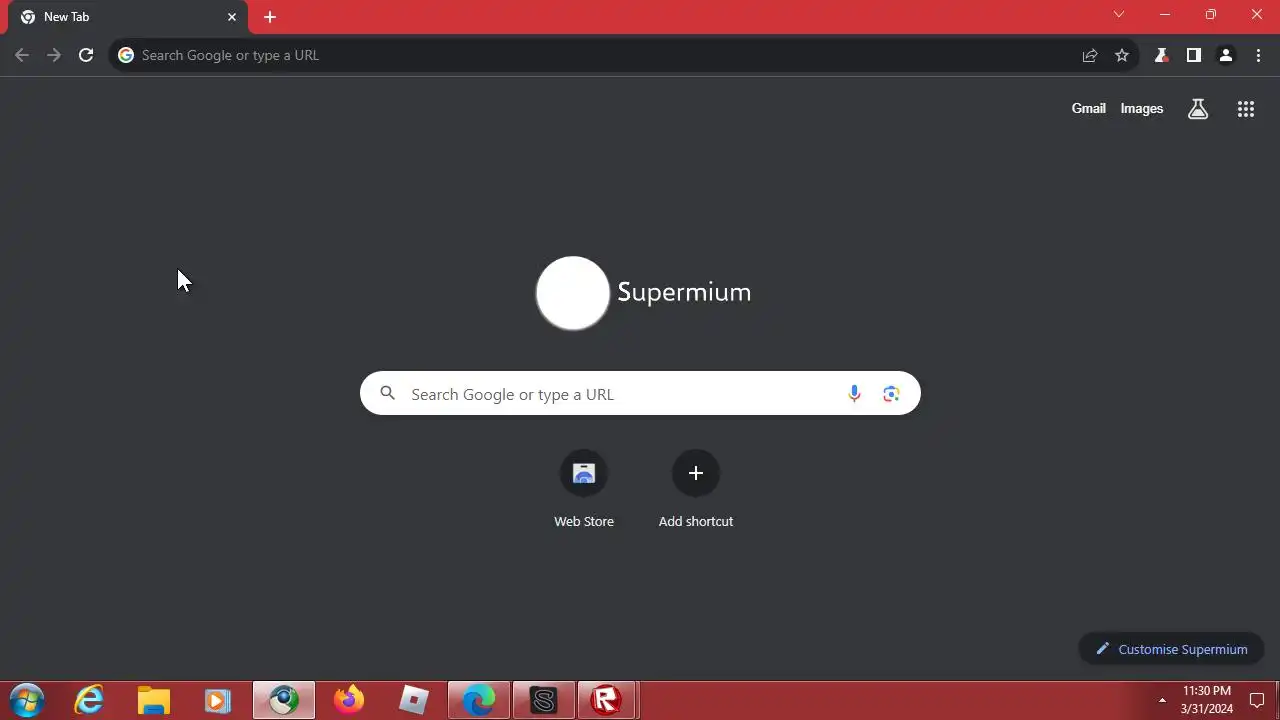This screenshot has width=1280, height=720.
Task: Select the New Tab tab
Action: click(x=127, y=17)
